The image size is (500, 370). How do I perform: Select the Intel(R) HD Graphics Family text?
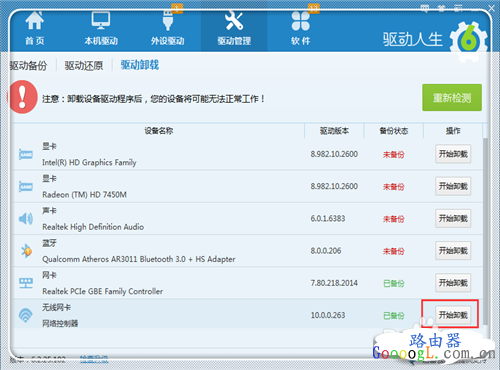point(89,162)
